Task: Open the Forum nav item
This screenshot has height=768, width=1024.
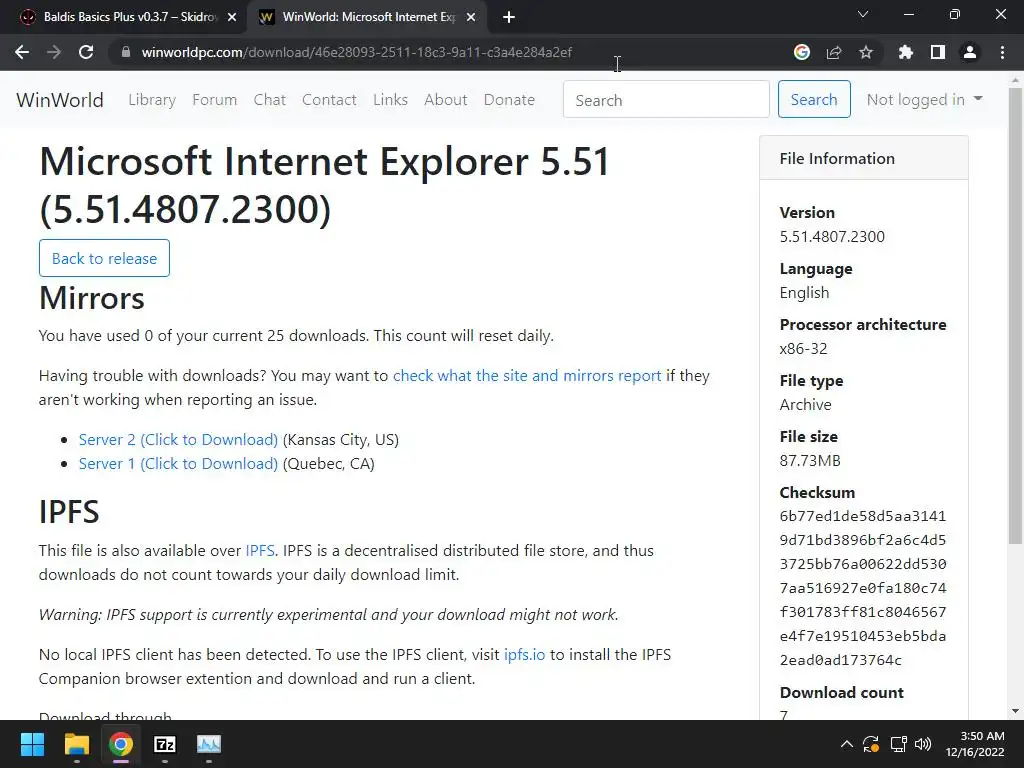Action: [214, 100]
